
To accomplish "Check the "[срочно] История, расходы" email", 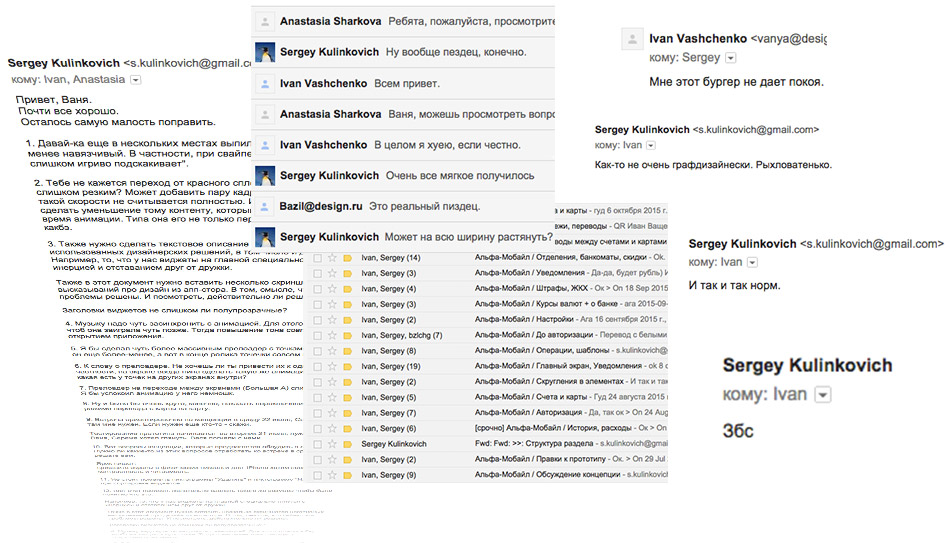I will click(317, 428).
